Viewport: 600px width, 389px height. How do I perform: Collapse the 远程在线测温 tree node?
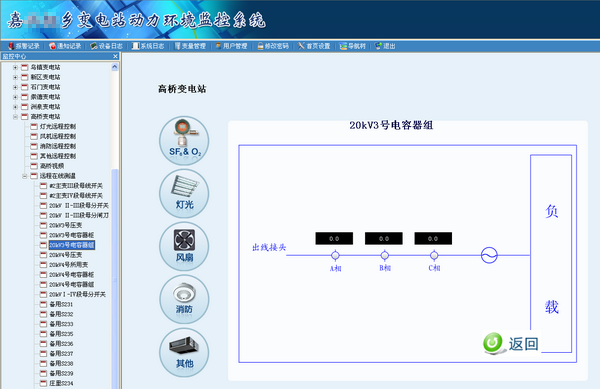(x=24, y=176)
